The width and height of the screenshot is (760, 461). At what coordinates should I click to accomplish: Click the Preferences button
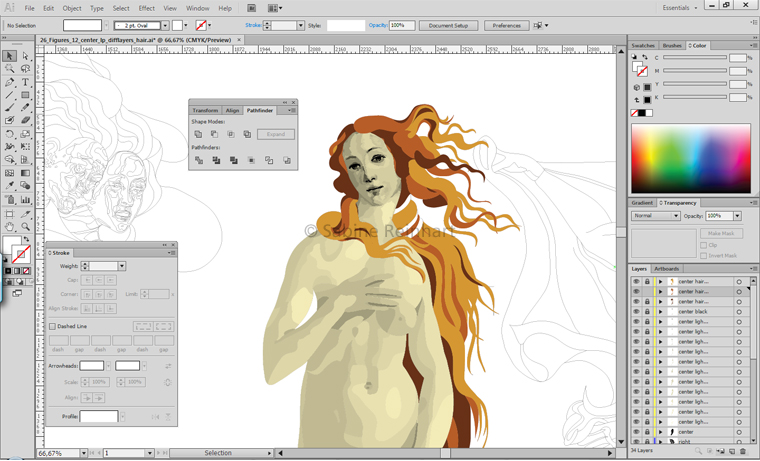tap(507, 25)
